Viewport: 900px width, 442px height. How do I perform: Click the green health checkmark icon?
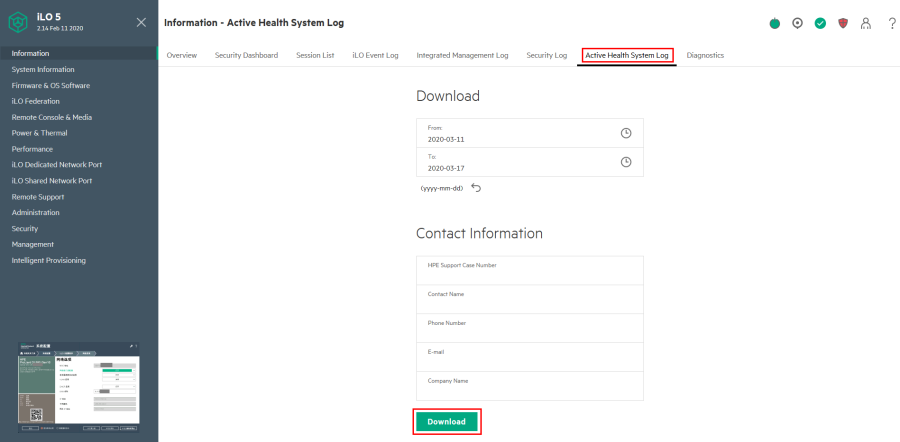click(x=820, y=24)
